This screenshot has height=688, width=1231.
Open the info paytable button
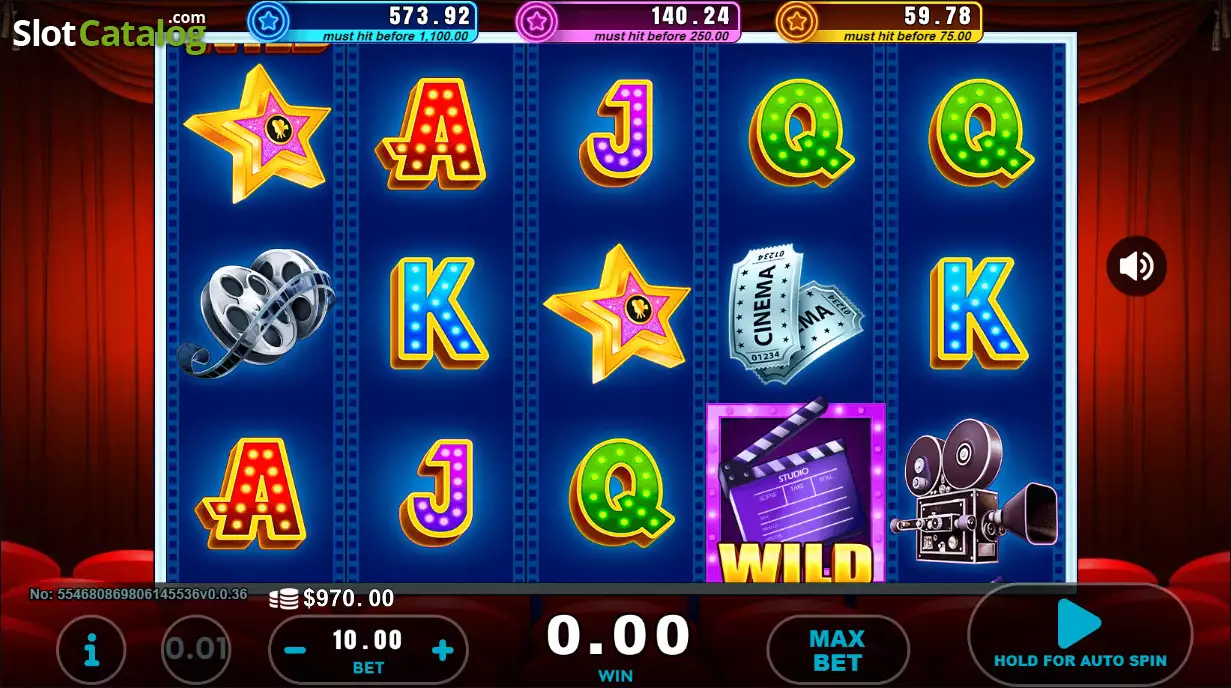[x=91, y=650]
